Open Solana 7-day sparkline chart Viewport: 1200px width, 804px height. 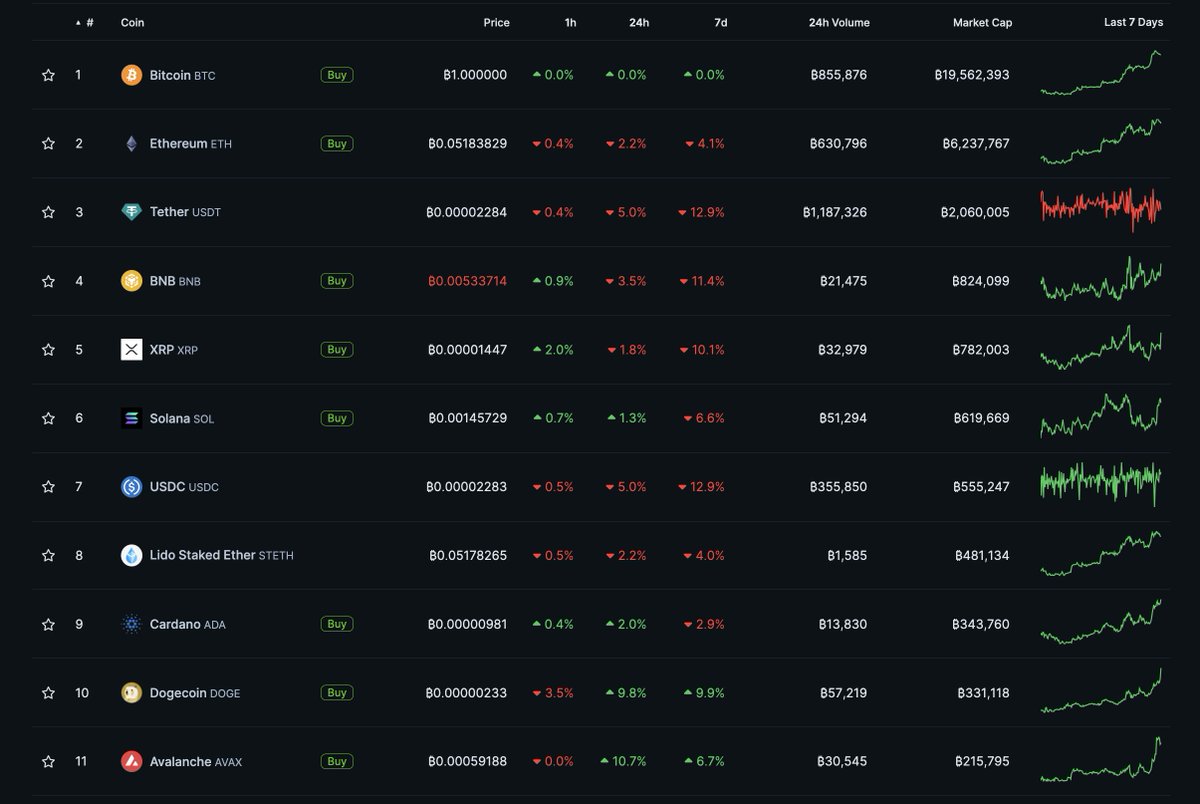coord(1101,416)
